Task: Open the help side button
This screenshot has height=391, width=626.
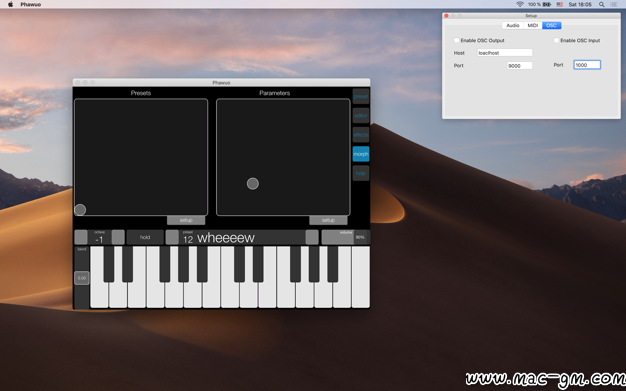Action: point(361,173)
